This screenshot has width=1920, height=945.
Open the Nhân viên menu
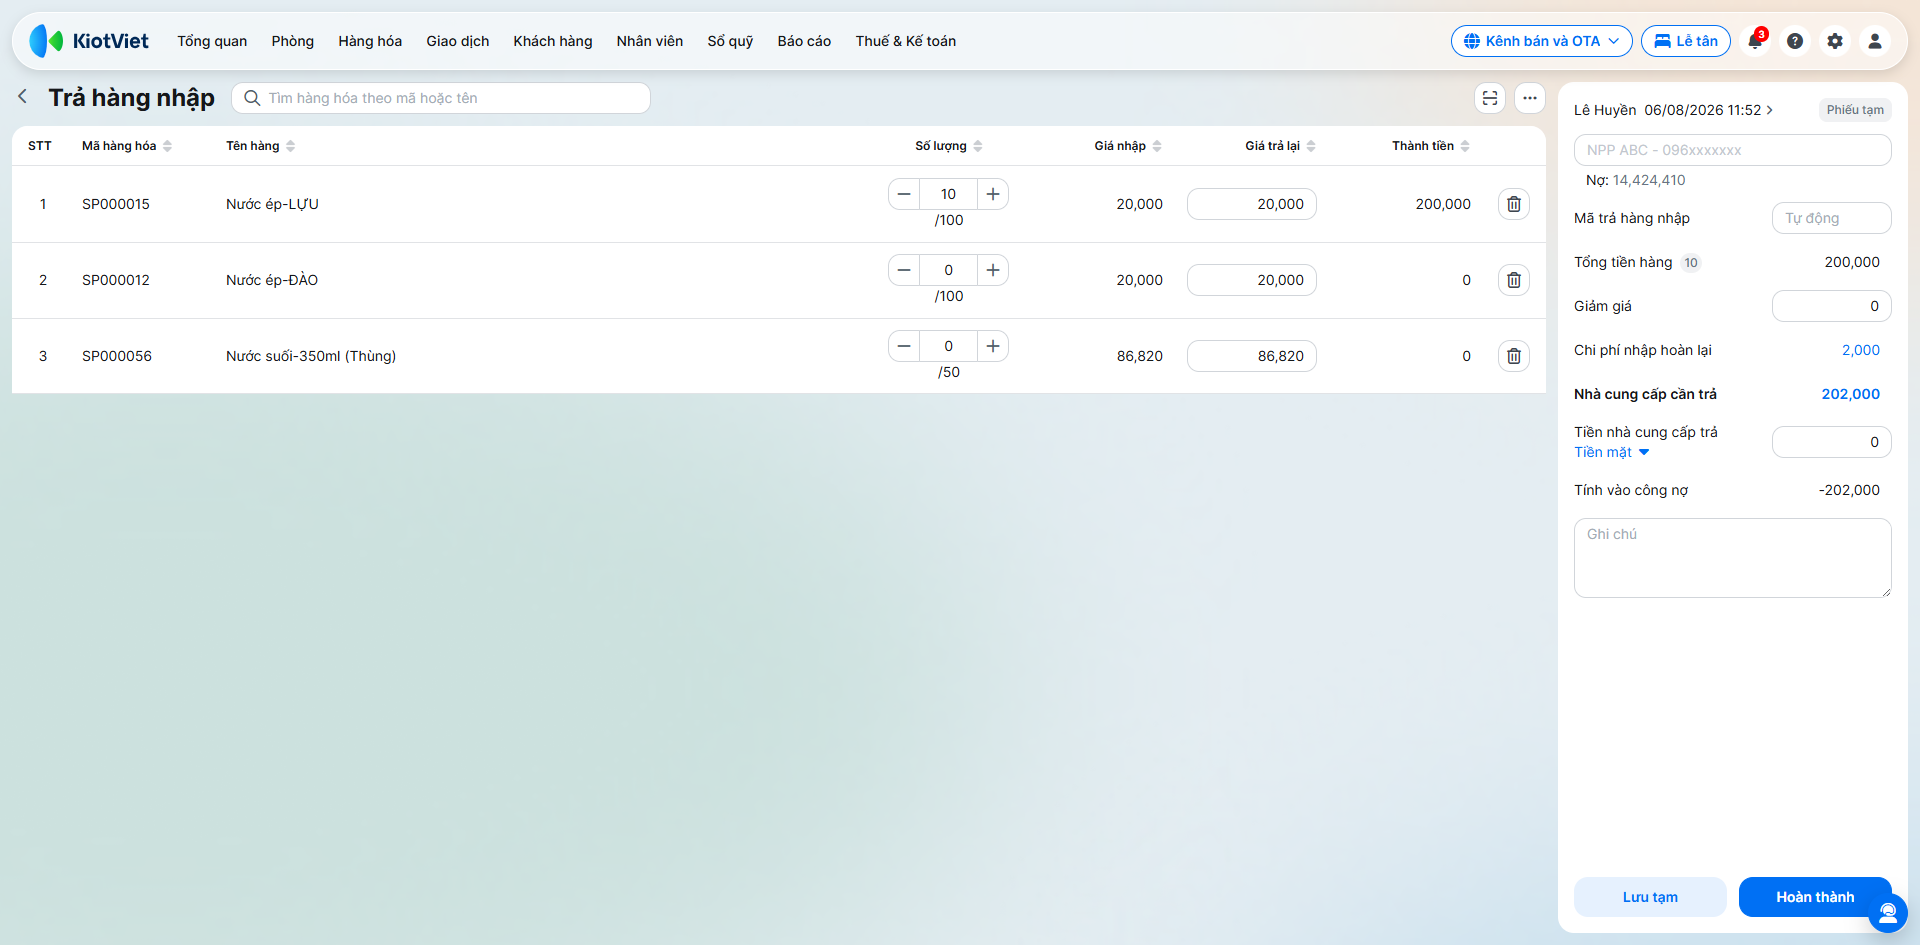[650, 41]
